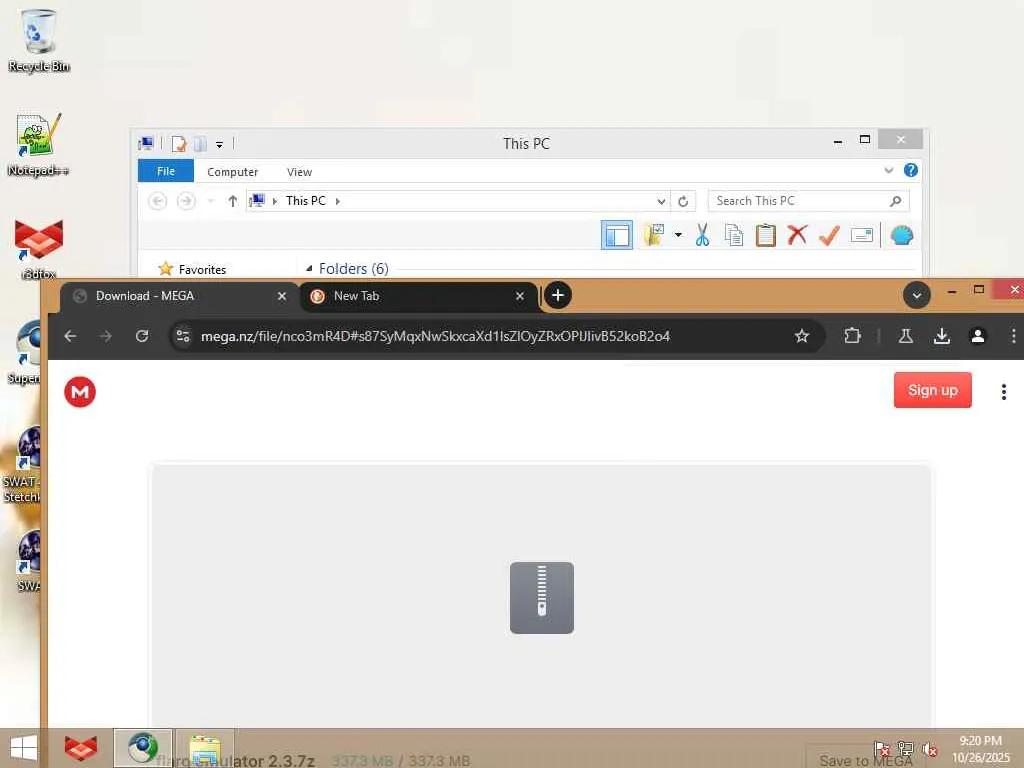This screenshot has width=1024, height=768.
Task: Open Notepad++ desktop shortcut
Action: click(x=39, y=145)
